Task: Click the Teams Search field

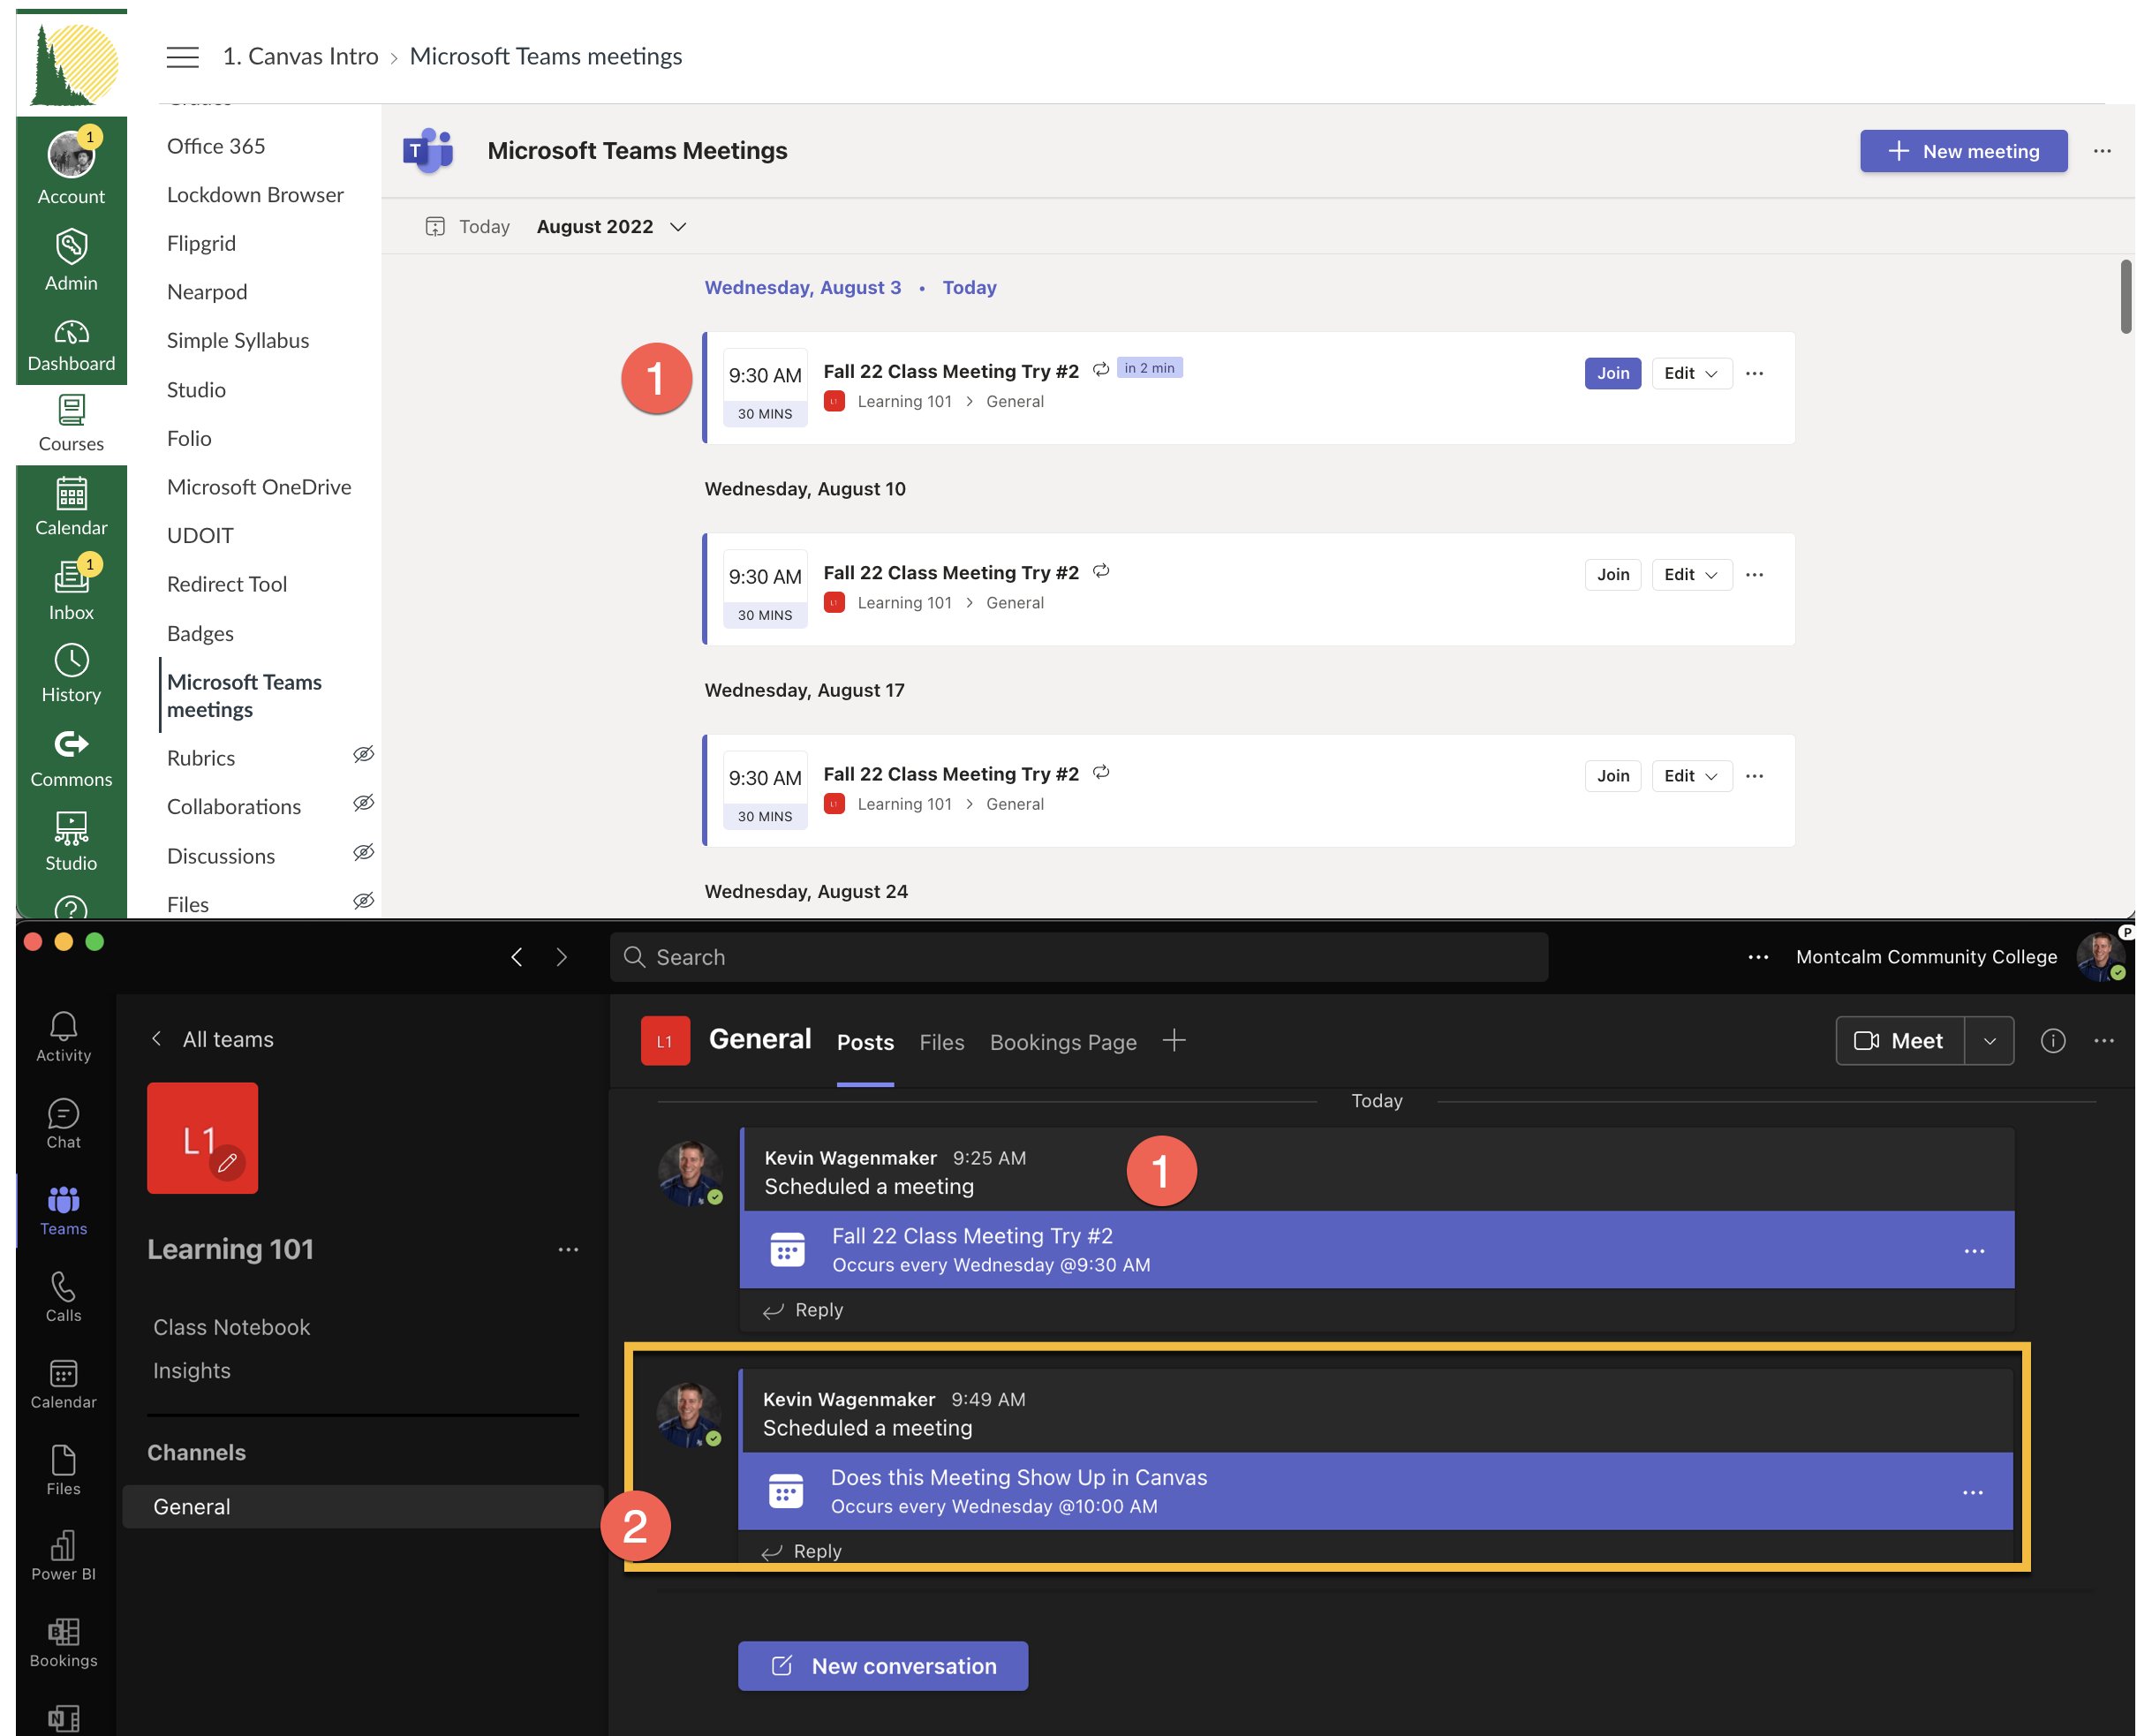Action: (x=1078, y=957)
